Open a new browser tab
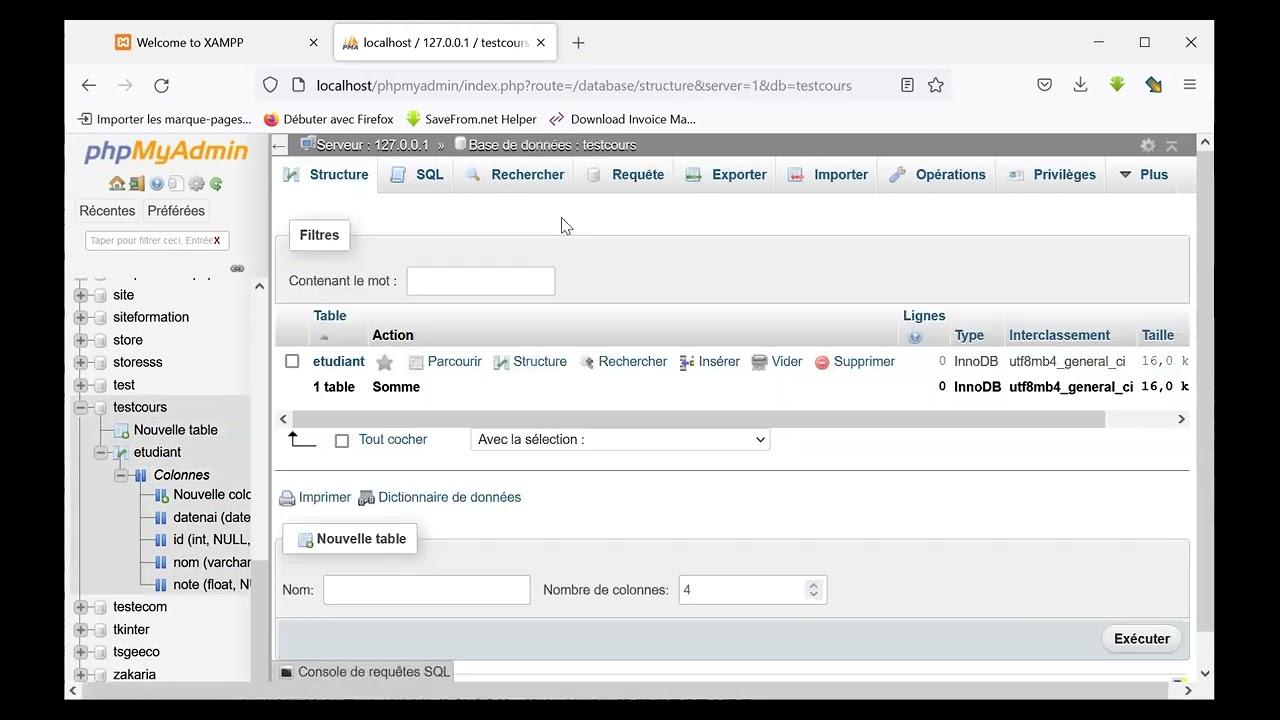Screen dimensions: 1280x720 [x=578, y=43]
